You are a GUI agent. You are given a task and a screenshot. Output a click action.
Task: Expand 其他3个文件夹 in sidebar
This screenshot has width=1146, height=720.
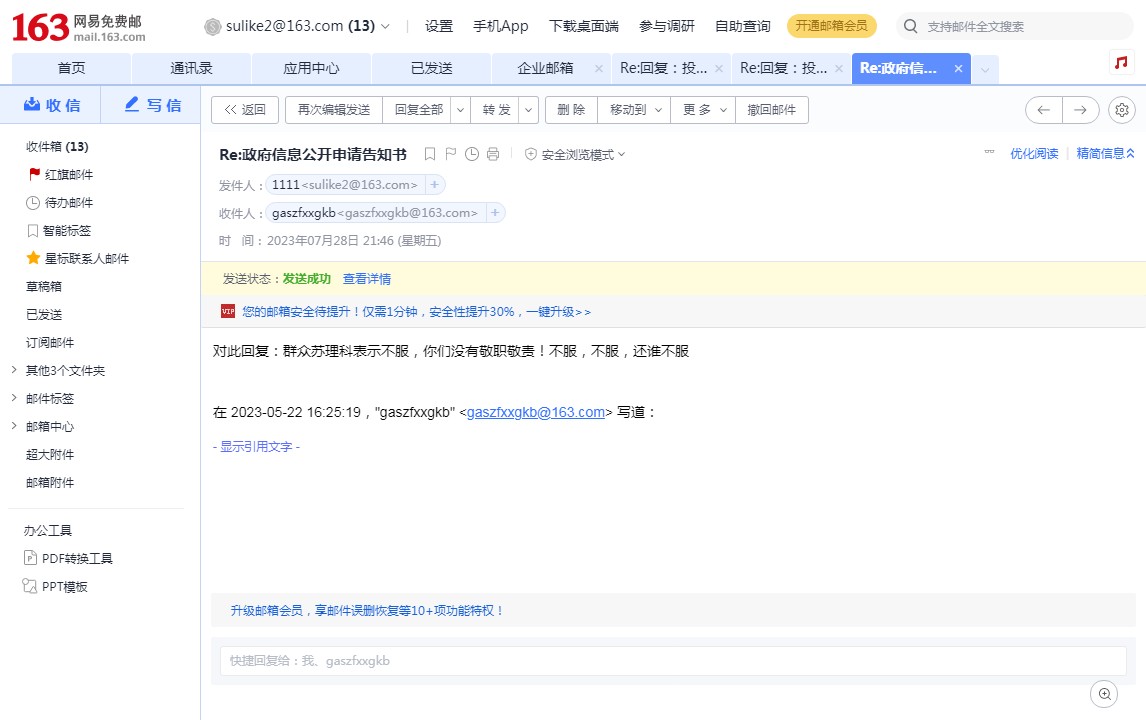pos(14,370)
